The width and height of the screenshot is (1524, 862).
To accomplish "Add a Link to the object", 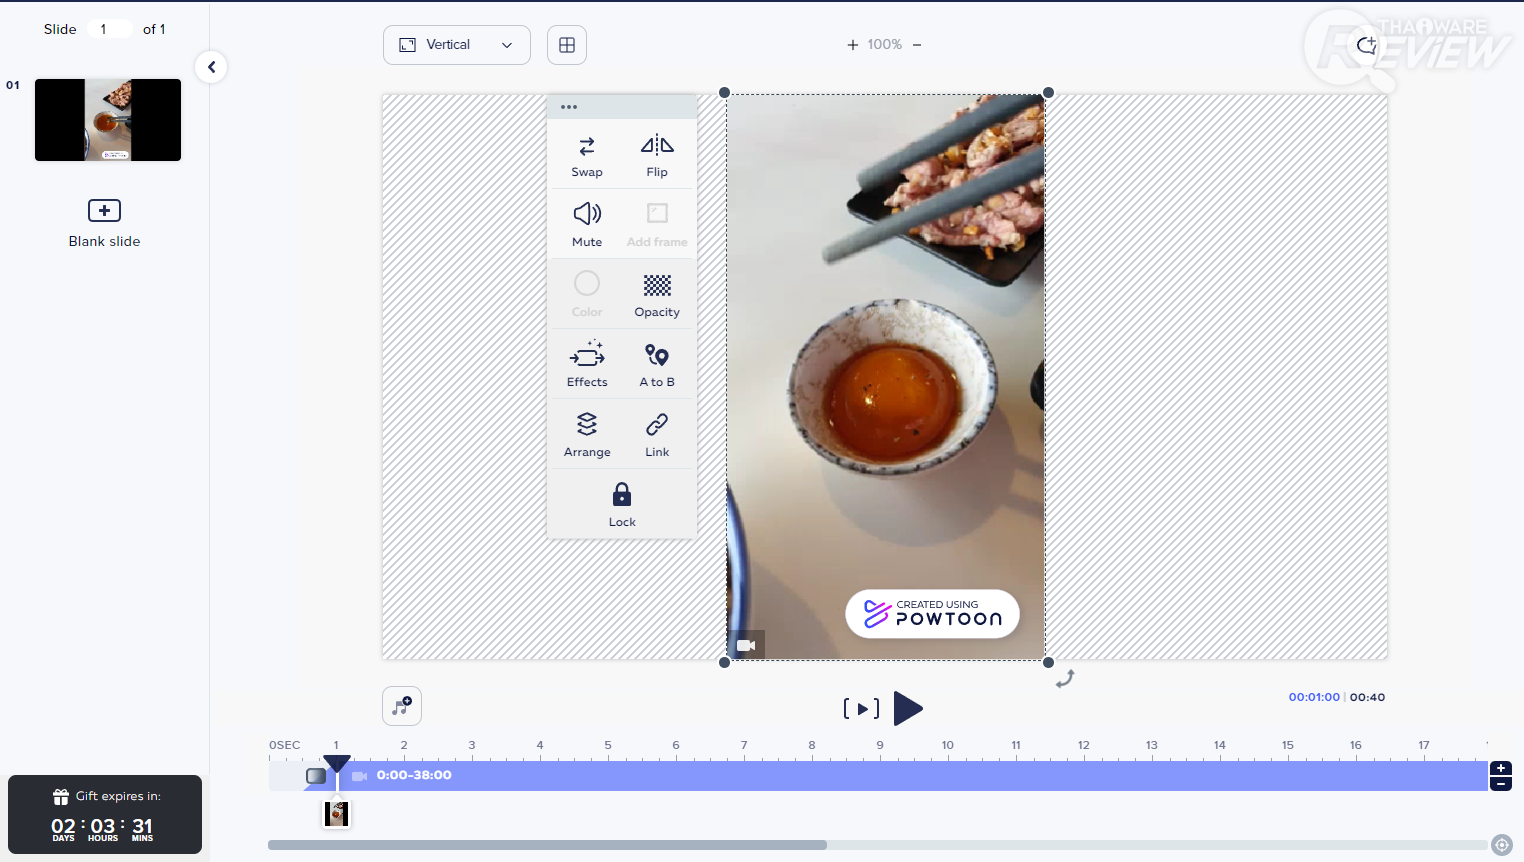I will [657, 435].
